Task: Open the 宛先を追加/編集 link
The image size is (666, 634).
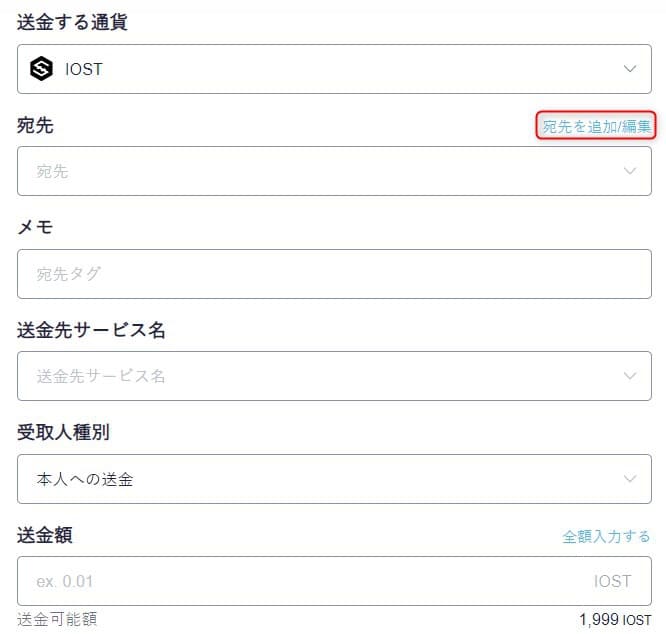Action: coord(596,126)
